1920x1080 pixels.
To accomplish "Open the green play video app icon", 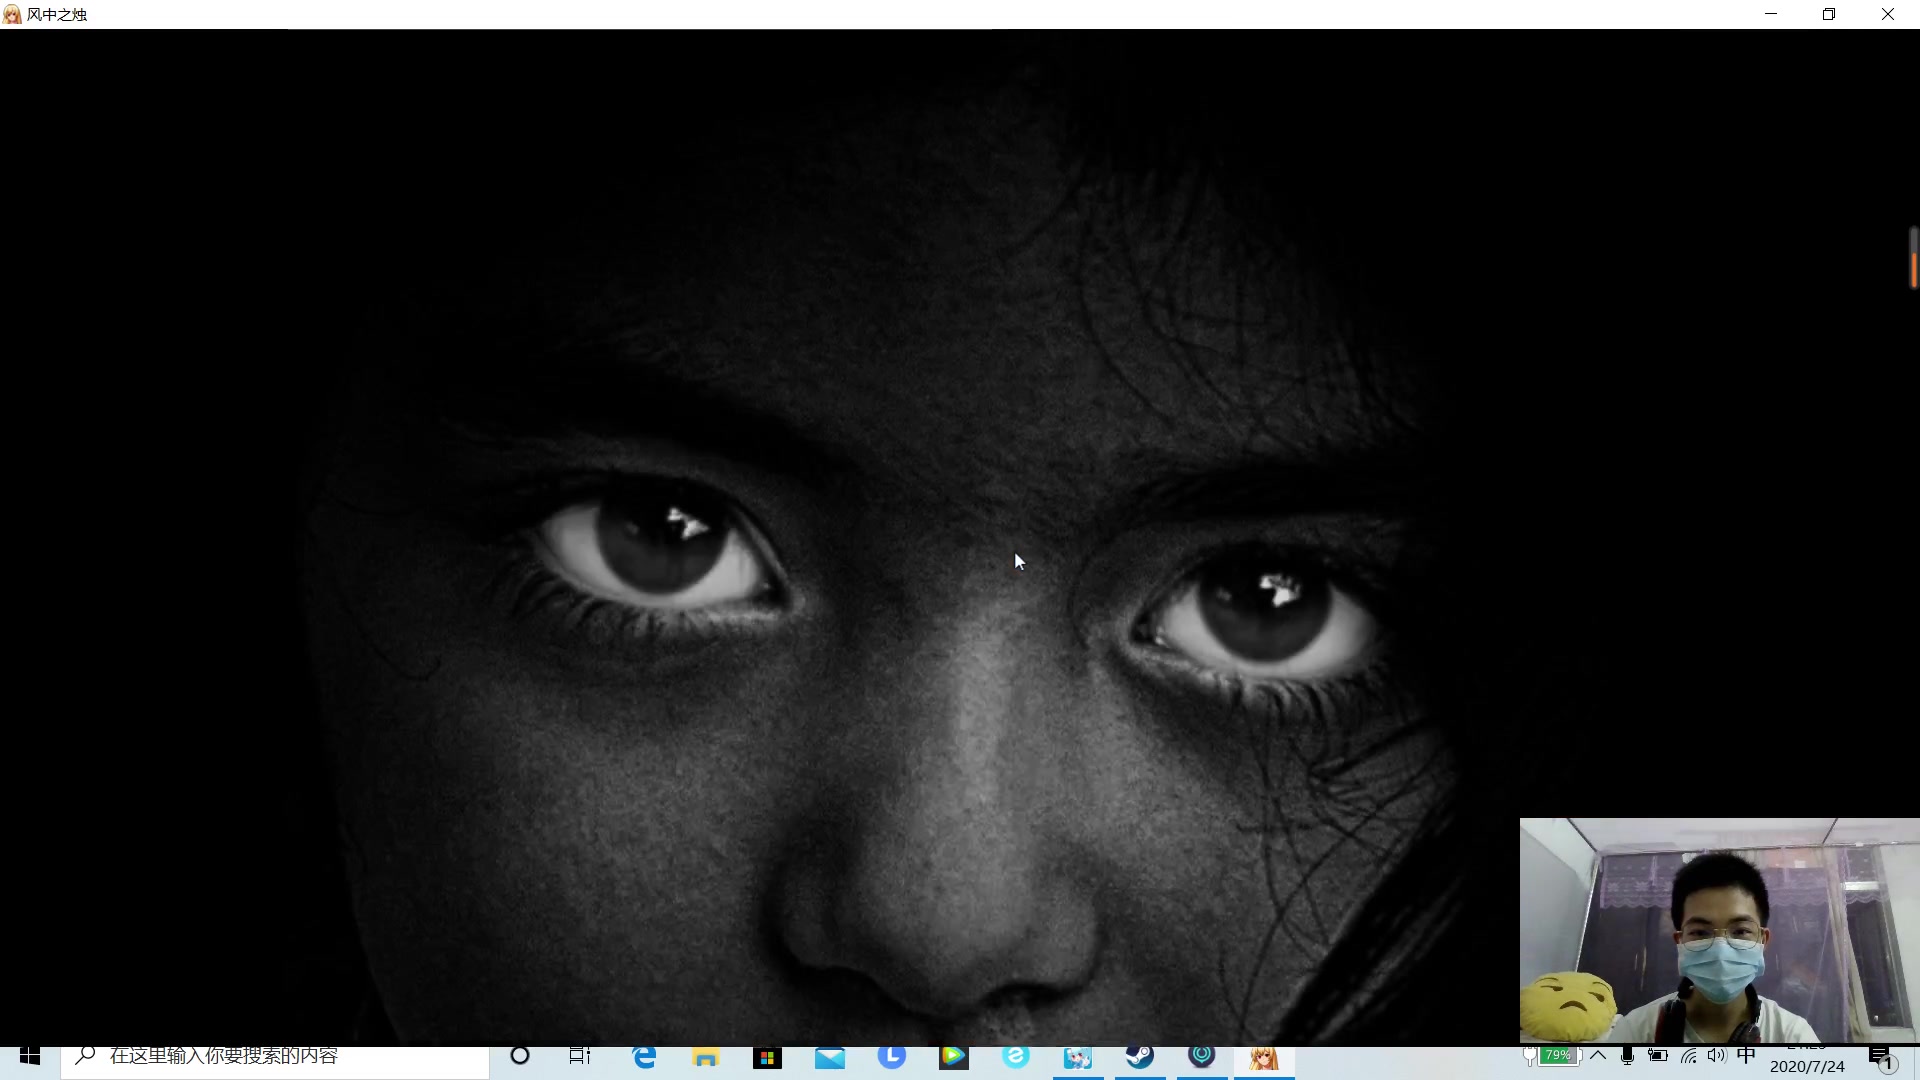I will pos(953,1057).
